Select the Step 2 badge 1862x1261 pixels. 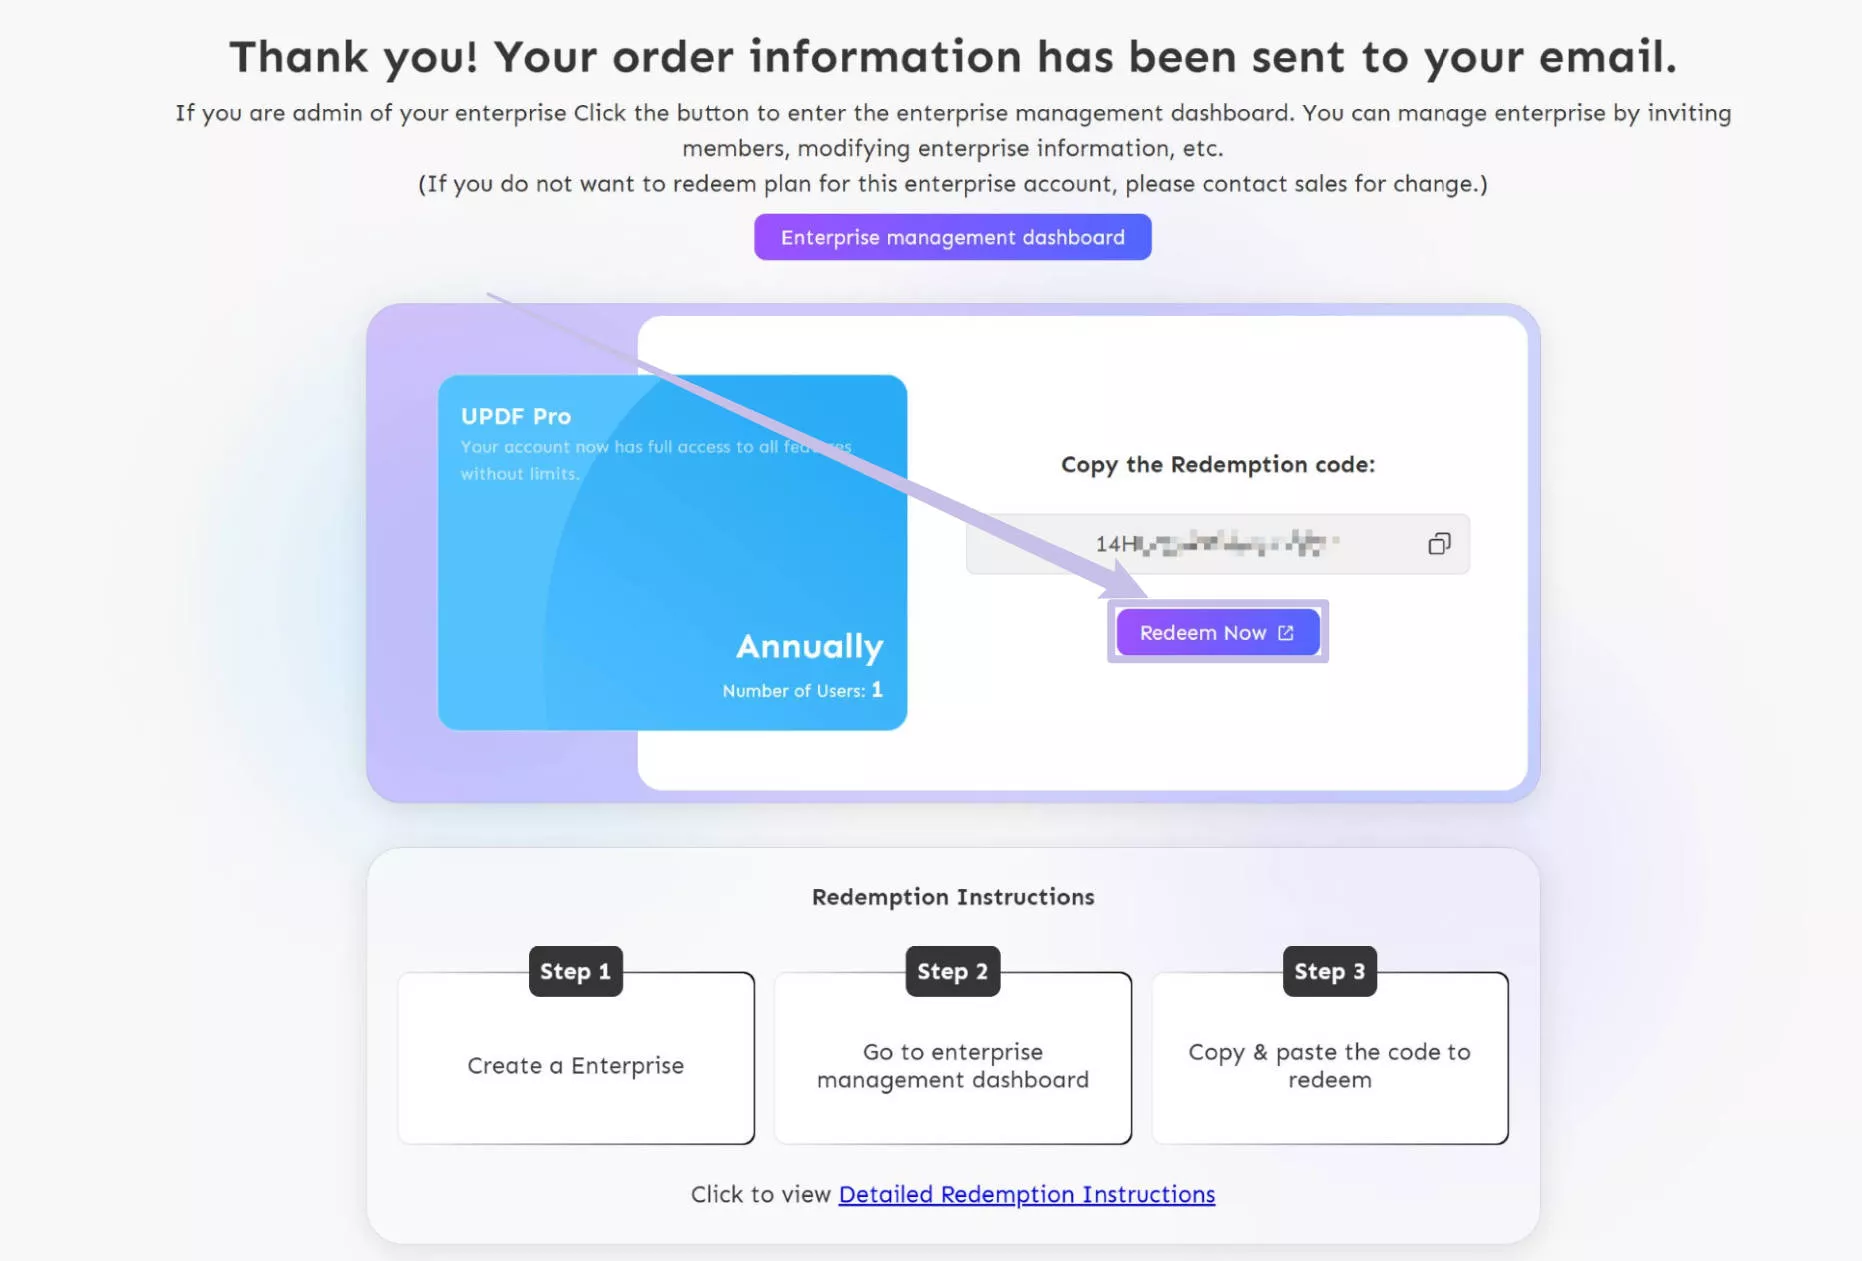[952, 971]
